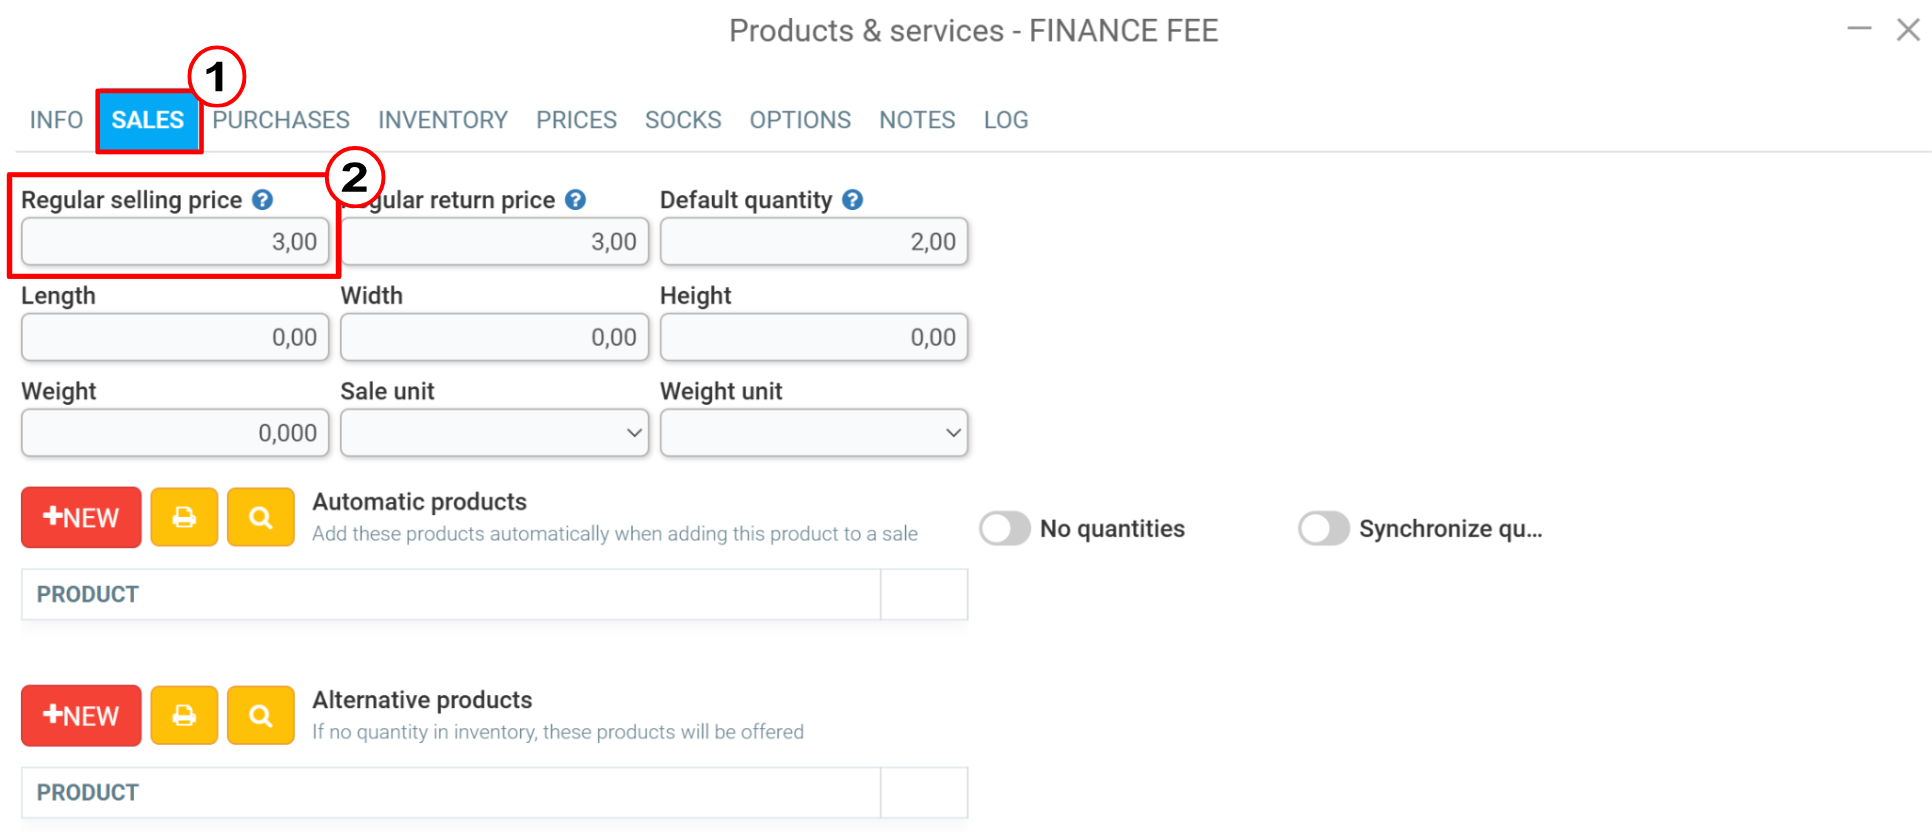The image size is (1932, 832).
Task: Add a NEW alternative product
Action: click(x=81, y=715)
